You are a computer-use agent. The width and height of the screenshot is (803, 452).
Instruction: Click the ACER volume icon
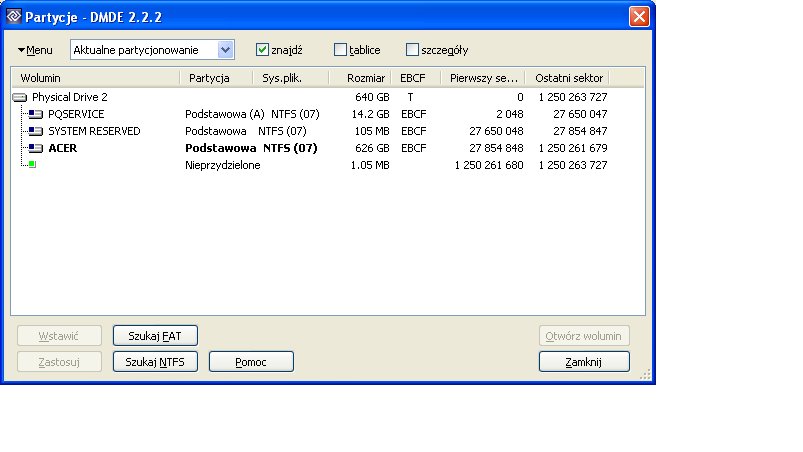click(35, 148)
